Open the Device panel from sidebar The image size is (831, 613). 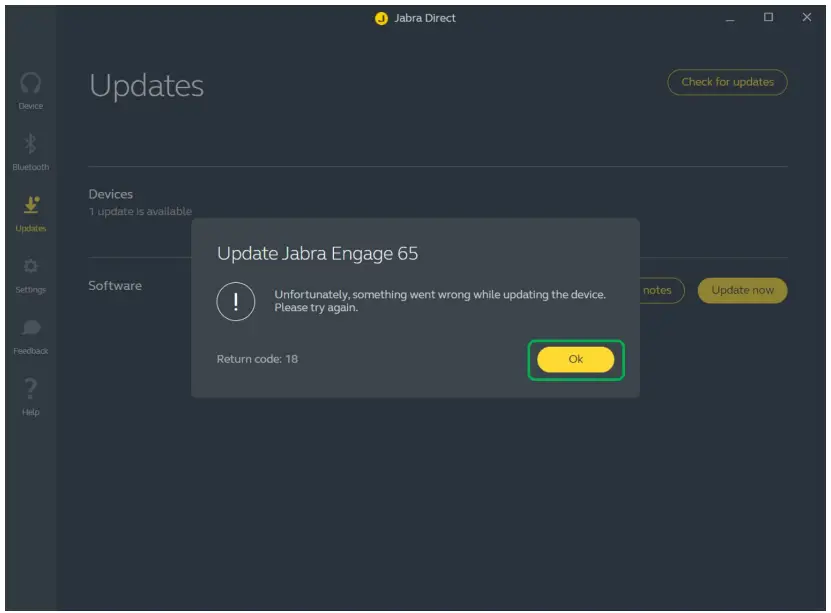coord(30,92)
